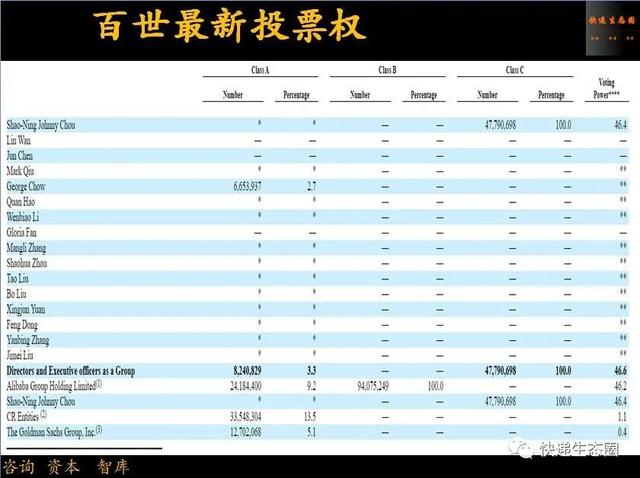
Task: Click the footer word 智库
Action: click(x=113, y=467)
